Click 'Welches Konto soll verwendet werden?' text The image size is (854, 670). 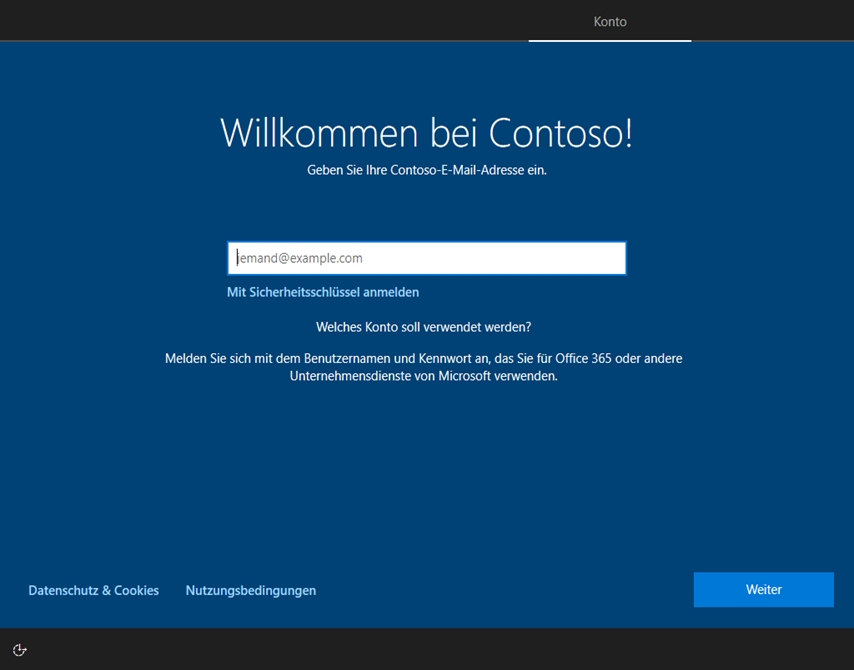point(423,327)
